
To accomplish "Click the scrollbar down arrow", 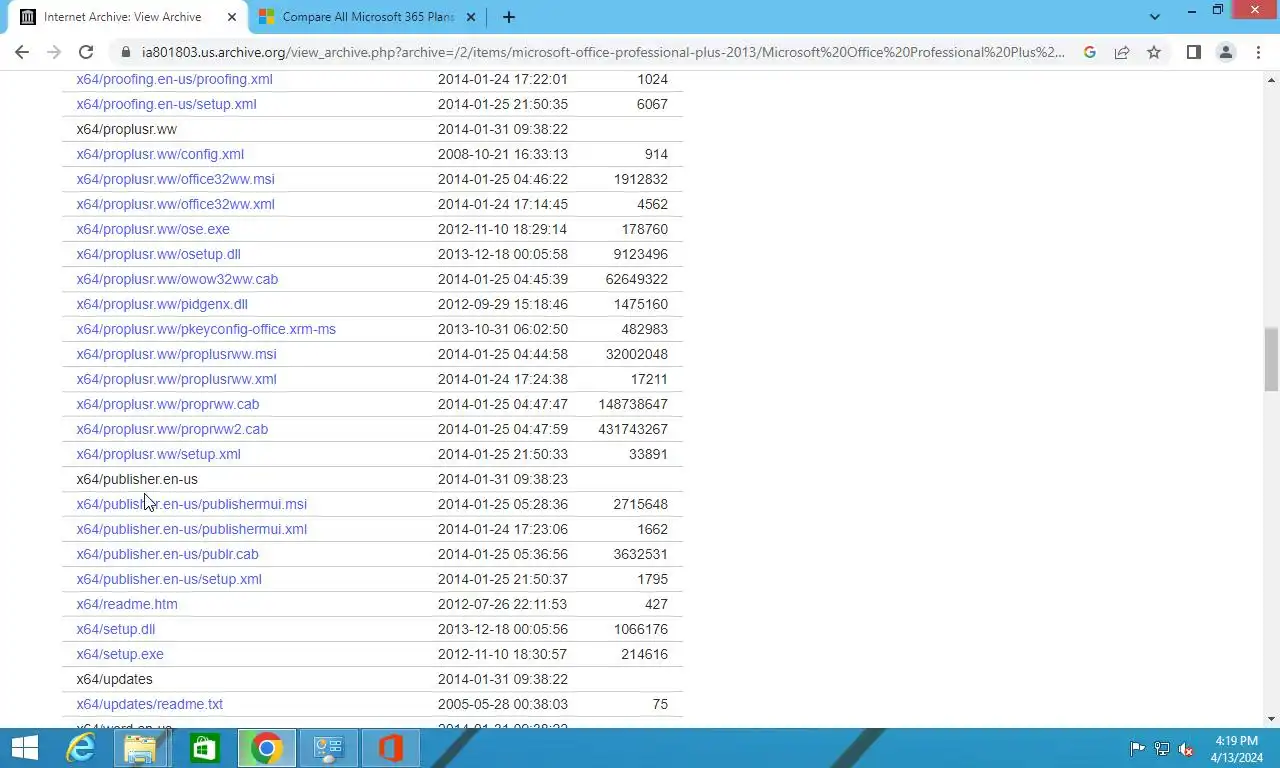I will pyautogui.click(x=1271, y=719).
